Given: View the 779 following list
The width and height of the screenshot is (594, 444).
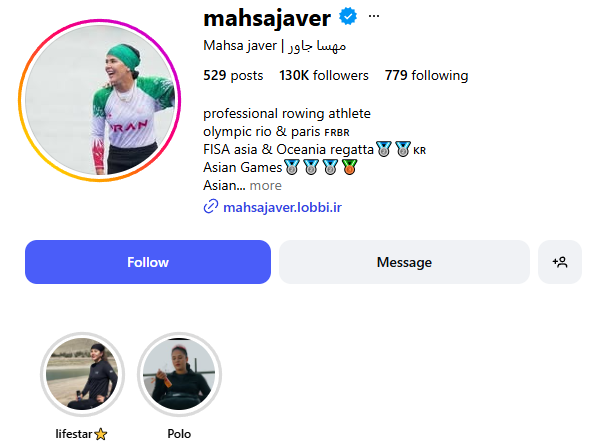Looking at the screenshot, I should pos(427,75).
